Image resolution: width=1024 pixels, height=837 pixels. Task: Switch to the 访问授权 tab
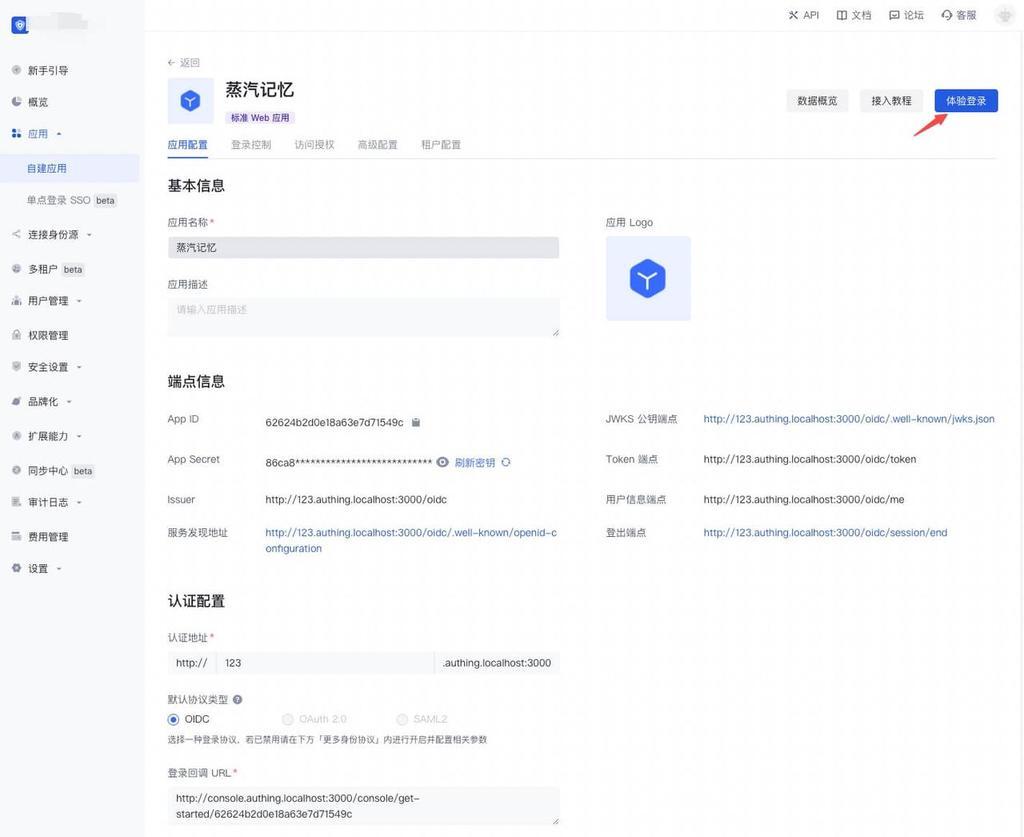tap(314, 145)
